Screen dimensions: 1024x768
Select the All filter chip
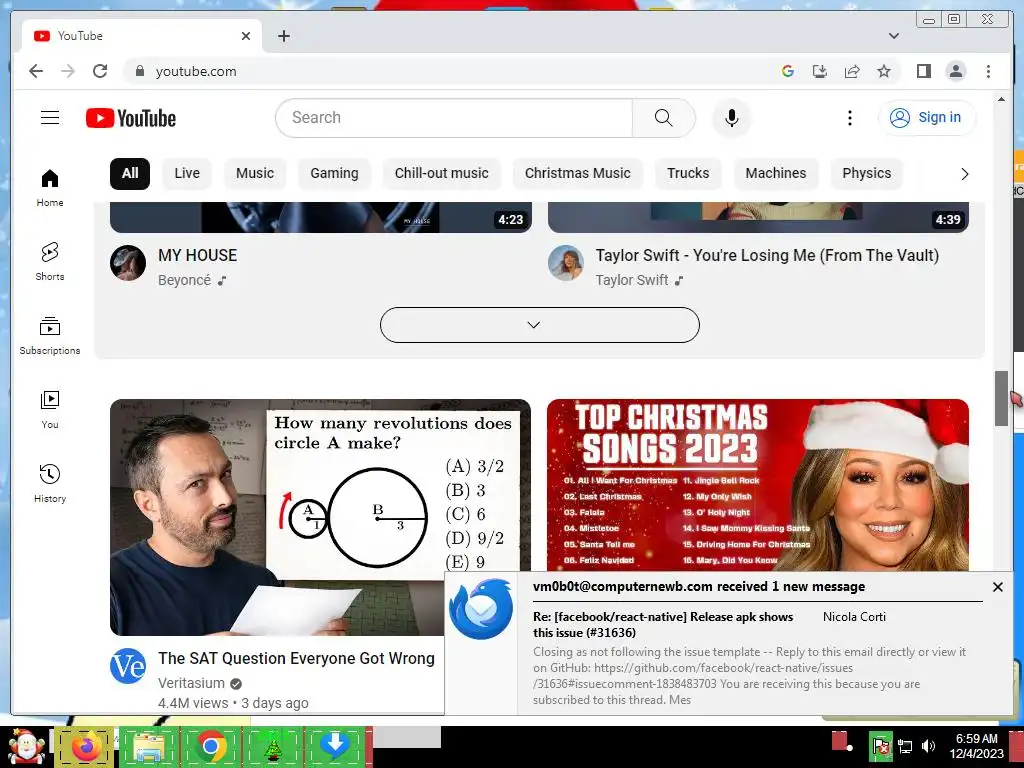[130, 174]
